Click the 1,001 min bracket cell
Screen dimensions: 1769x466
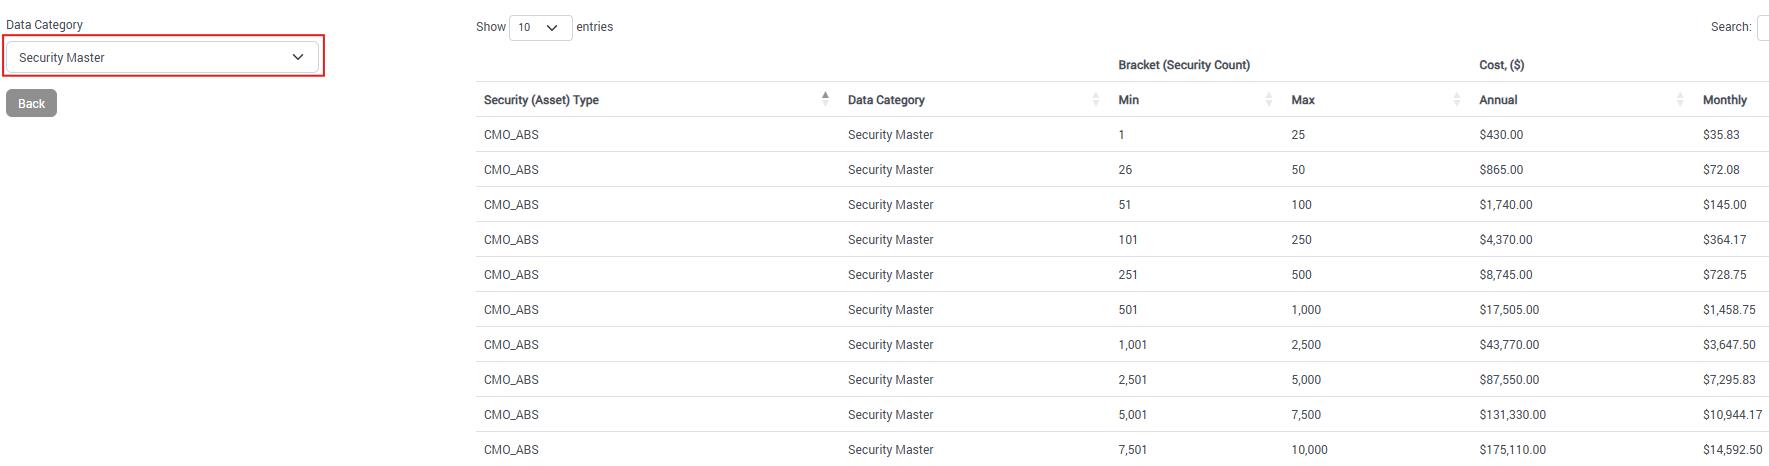click(1132, 345)
